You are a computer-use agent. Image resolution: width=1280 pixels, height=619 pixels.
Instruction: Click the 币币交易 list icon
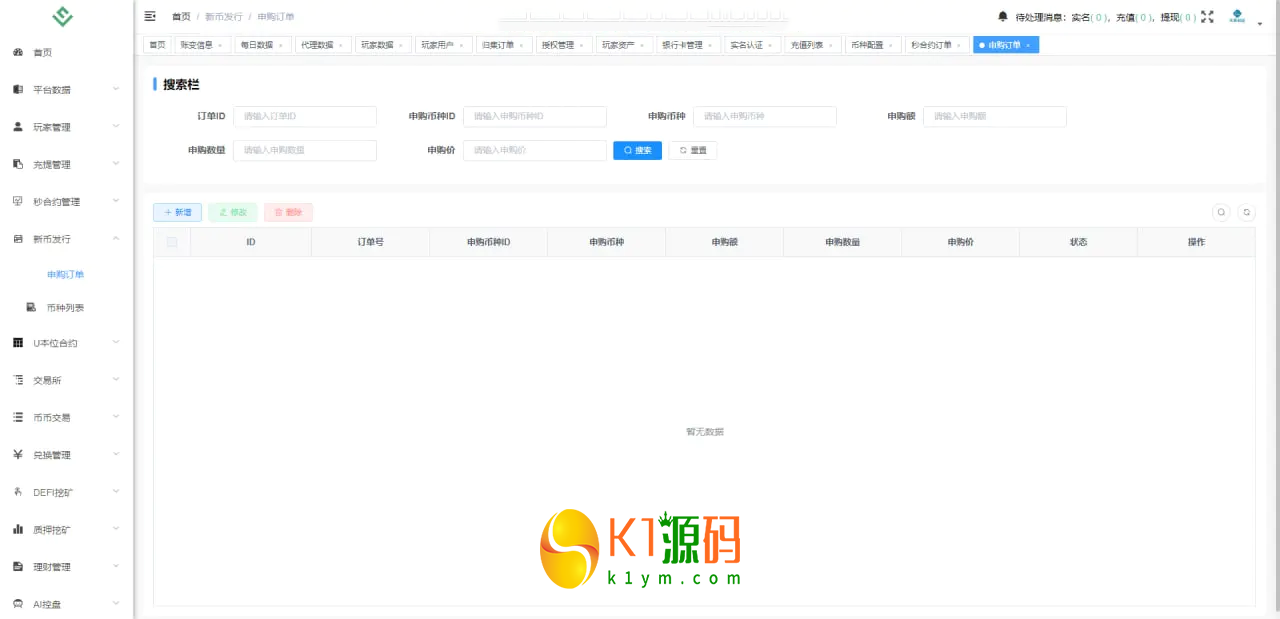click(18, 417)
